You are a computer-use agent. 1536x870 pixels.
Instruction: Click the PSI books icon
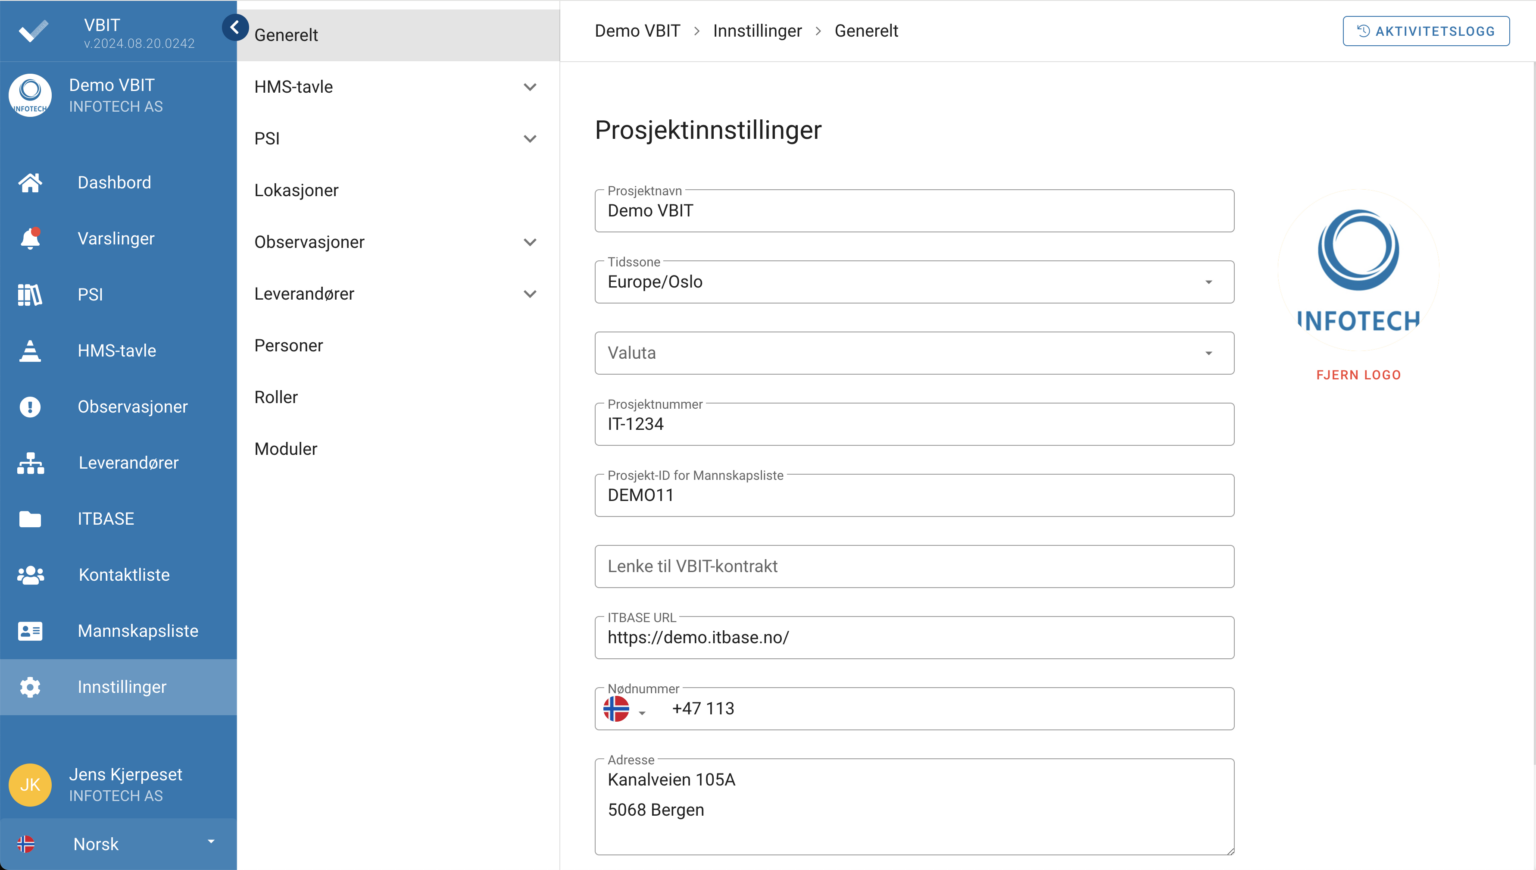pos(30,295)
